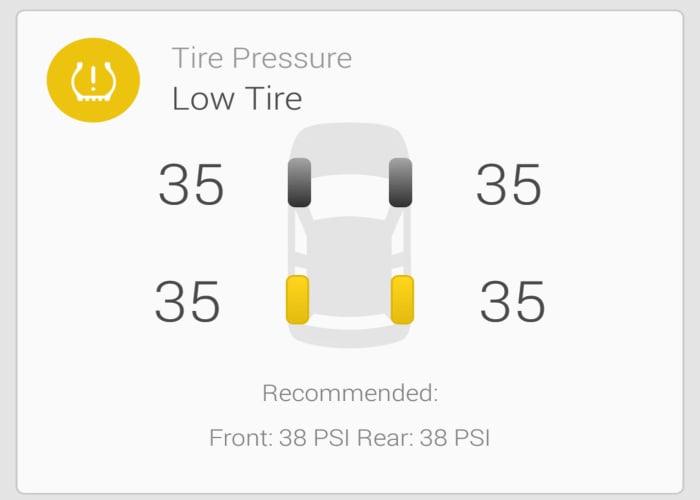Select front right 35 pressure reading

(x=508, y=186)
